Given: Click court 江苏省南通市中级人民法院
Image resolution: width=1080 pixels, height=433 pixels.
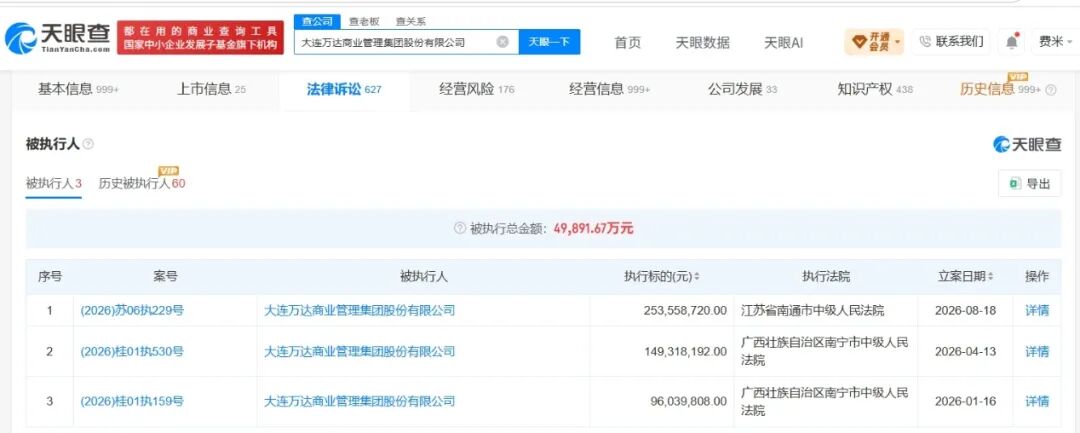Looking at the screenshot, I should pyautogui.click(x=812, y=310).
